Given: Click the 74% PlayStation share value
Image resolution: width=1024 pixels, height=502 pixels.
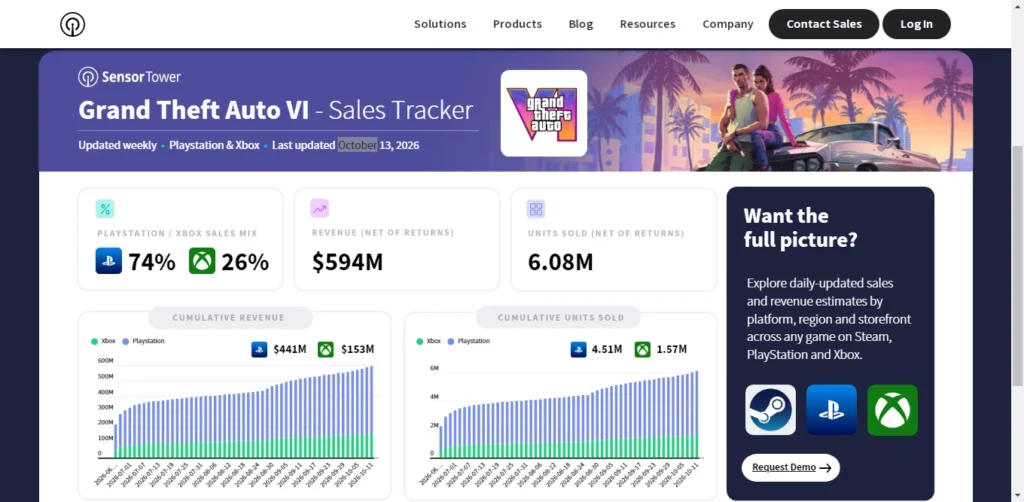Looking at the screenshot, I should click(x=152, y=262).
